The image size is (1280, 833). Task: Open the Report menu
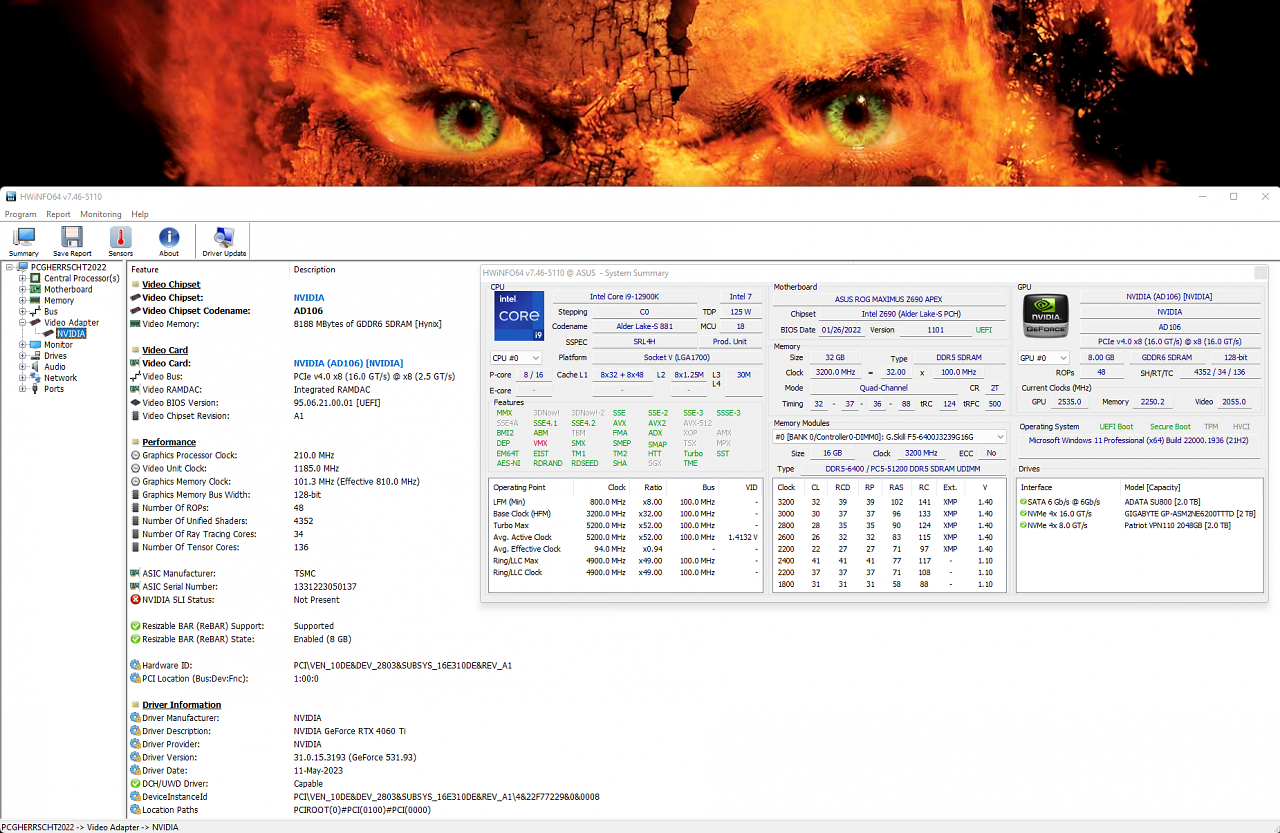tap(58, 214)
